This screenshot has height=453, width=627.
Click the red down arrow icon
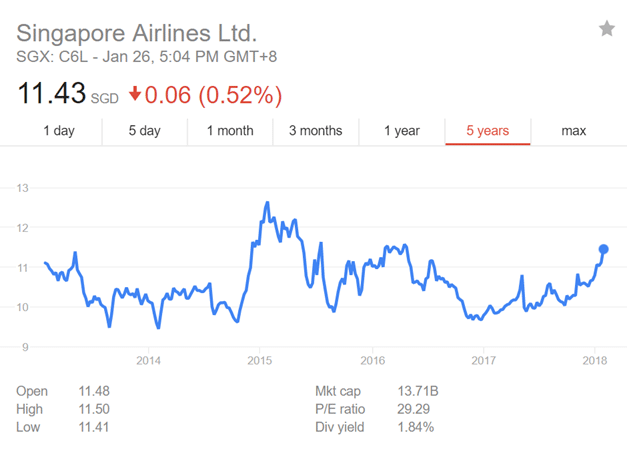coord(134,96)
